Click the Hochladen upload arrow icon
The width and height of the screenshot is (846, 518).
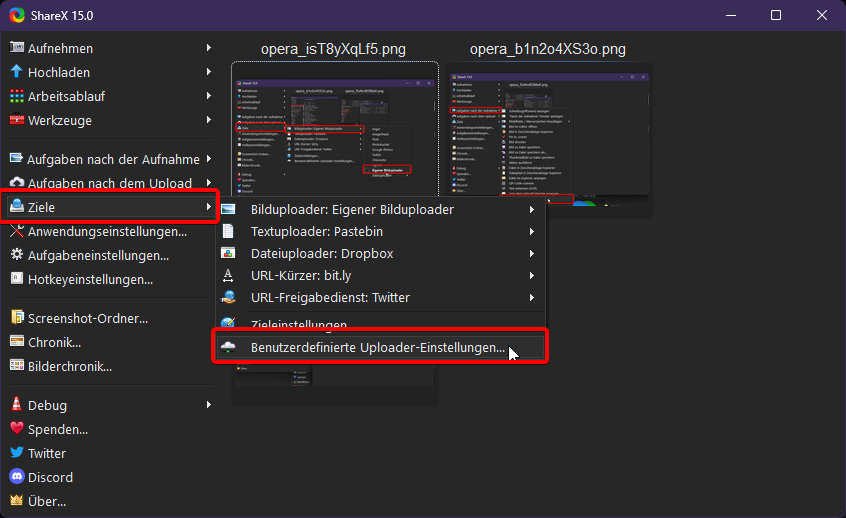[16, 72]
